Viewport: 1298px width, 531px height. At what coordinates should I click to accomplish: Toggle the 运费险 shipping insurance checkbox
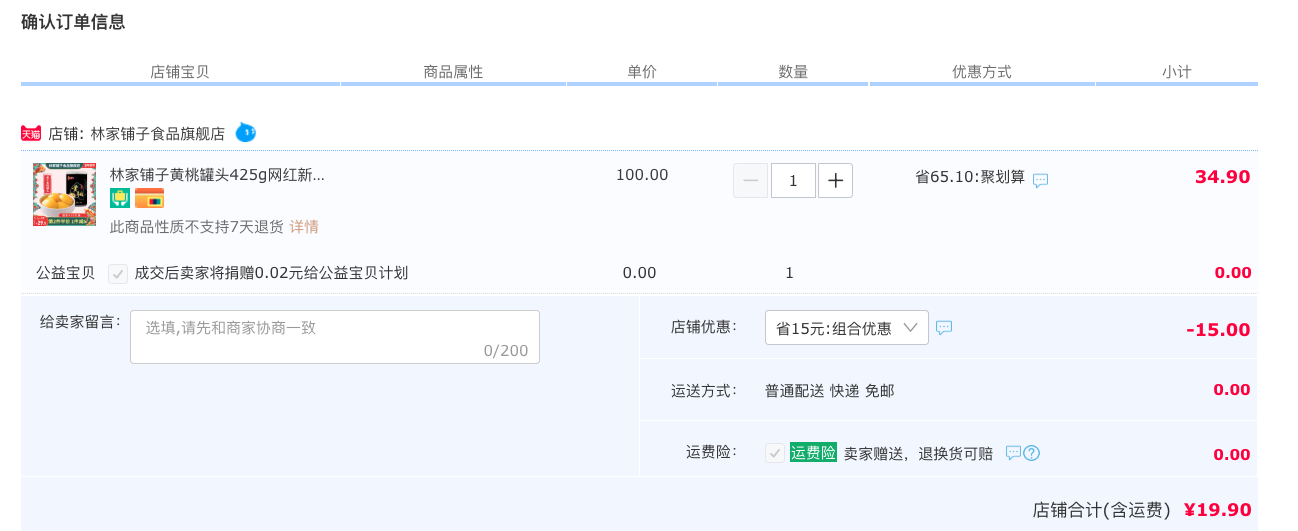[x=775, y=453]
